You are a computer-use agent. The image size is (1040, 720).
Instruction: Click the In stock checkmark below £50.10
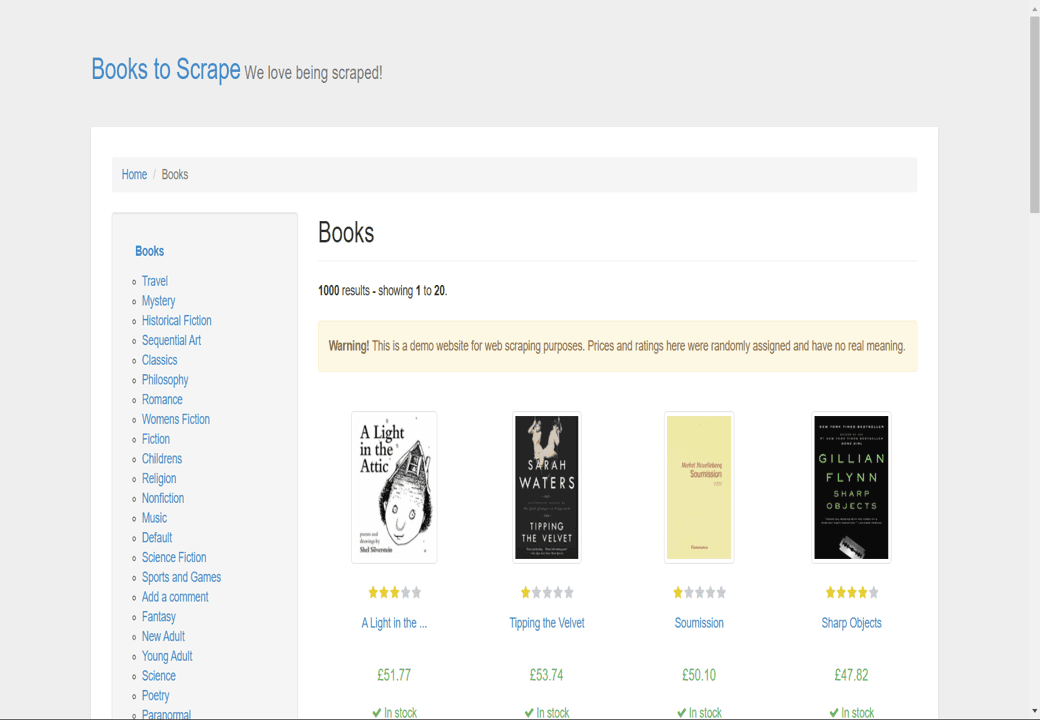[682, 713]
